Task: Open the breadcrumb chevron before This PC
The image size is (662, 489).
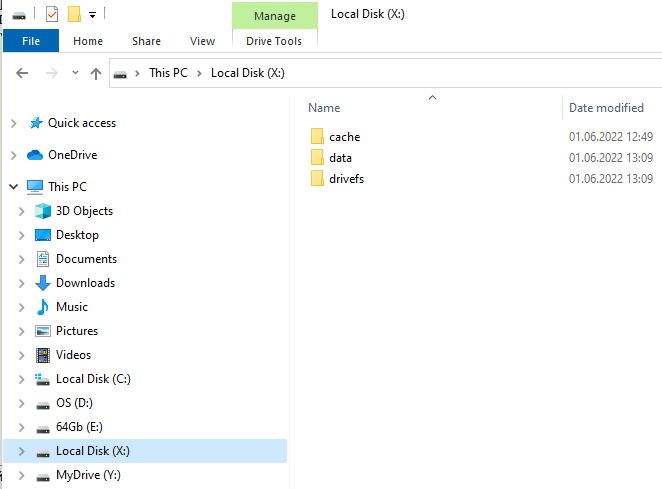Action: tap(137, 73)
